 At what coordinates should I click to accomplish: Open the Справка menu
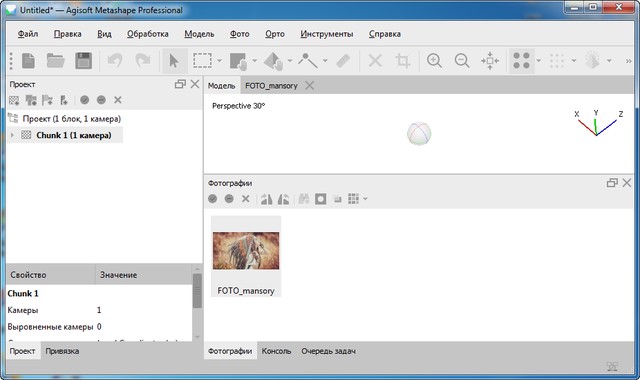(x=384, y=34)
